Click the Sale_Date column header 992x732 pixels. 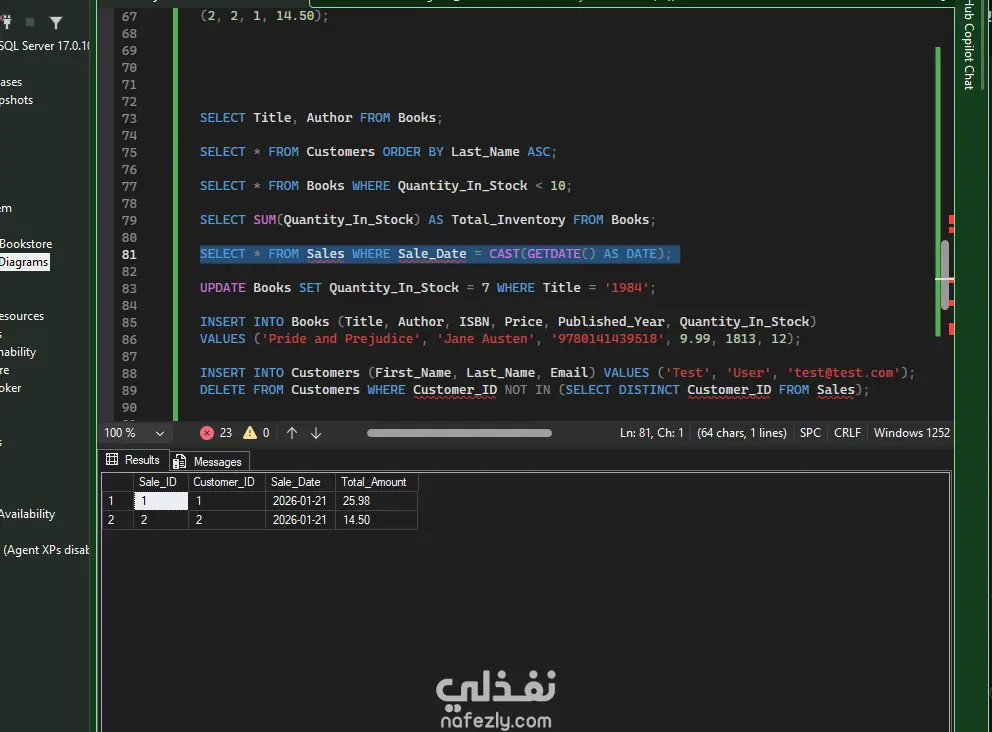(300, 482)
